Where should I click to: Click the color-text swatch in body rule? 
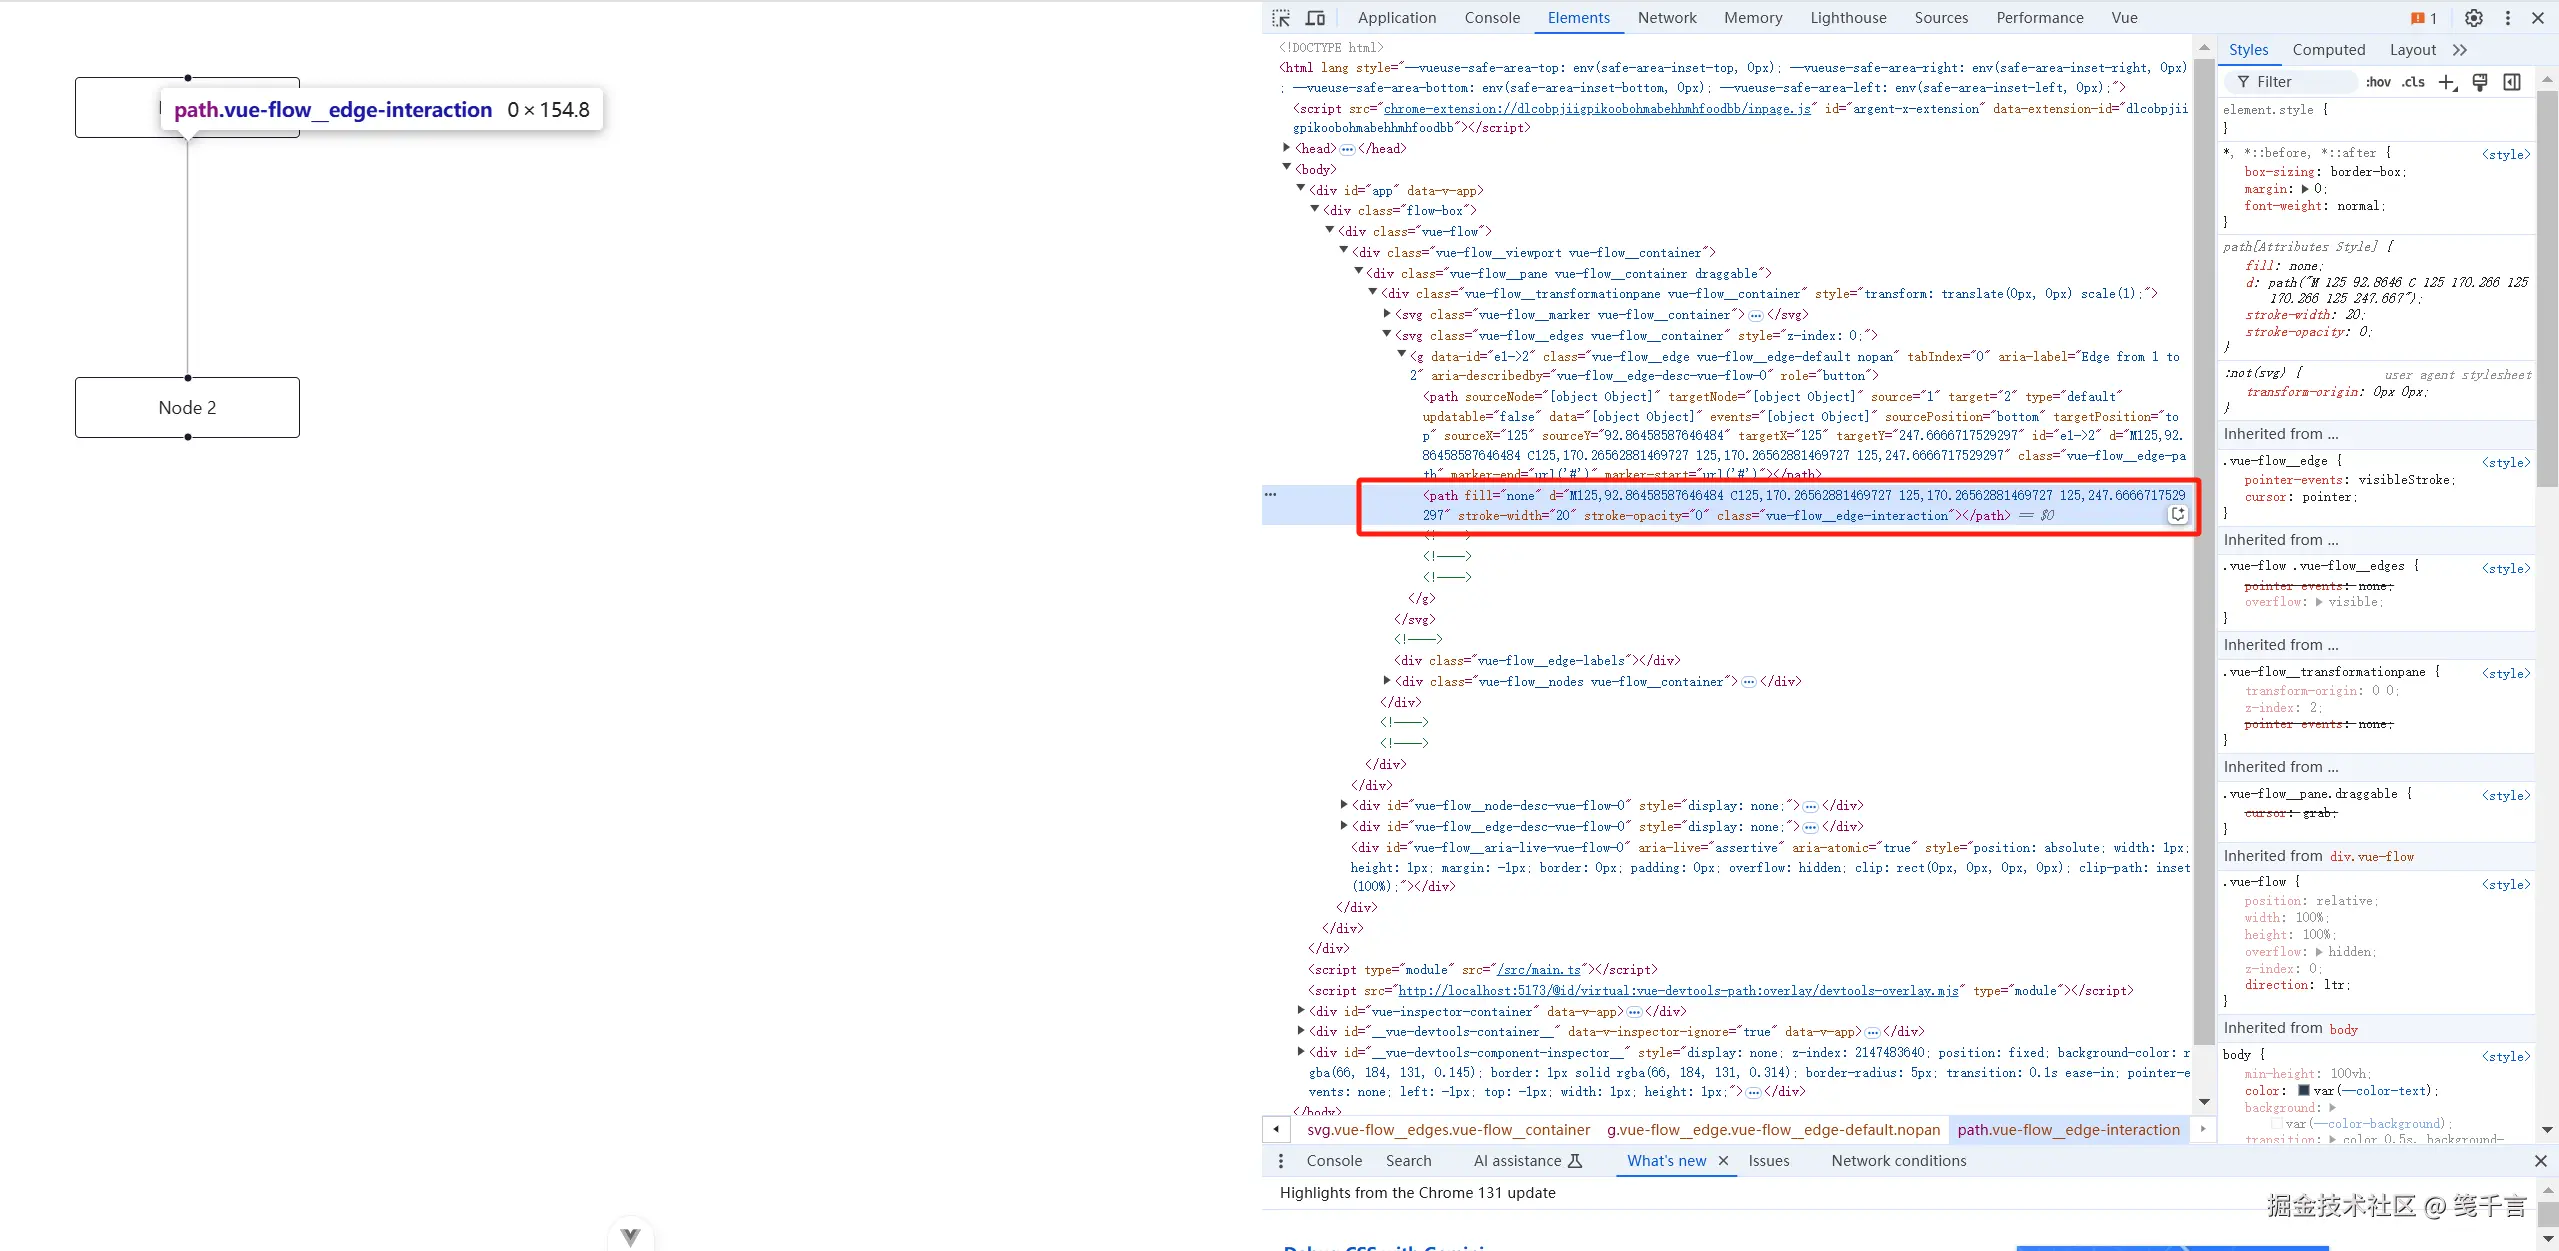click(x=2303, y=1090)
